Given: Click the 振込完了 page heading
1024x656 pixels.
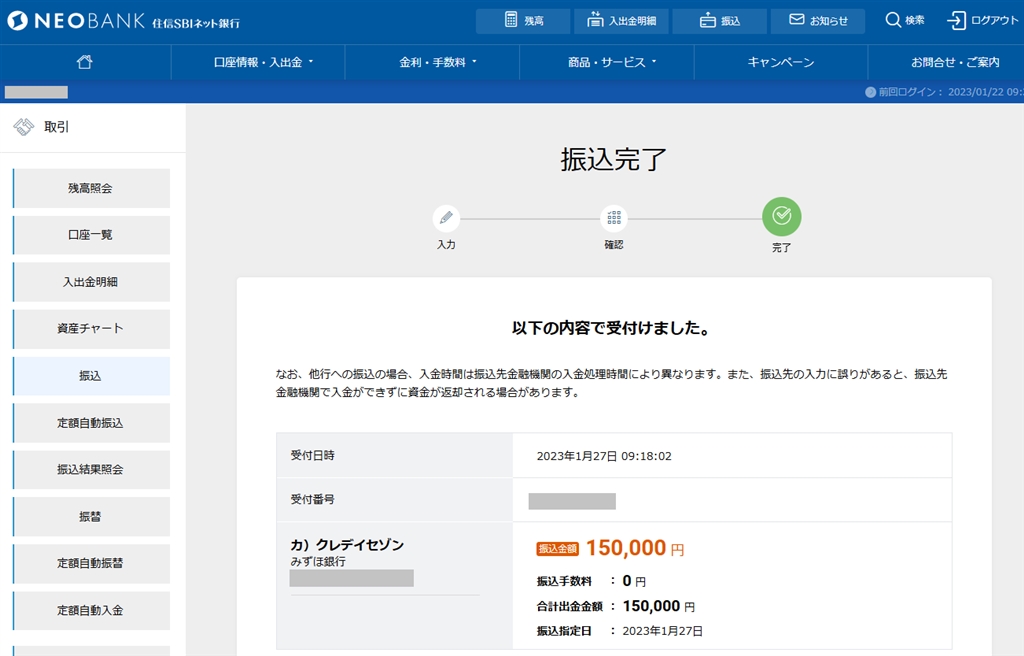Looking at the screenshot, I should pos(613,159).
